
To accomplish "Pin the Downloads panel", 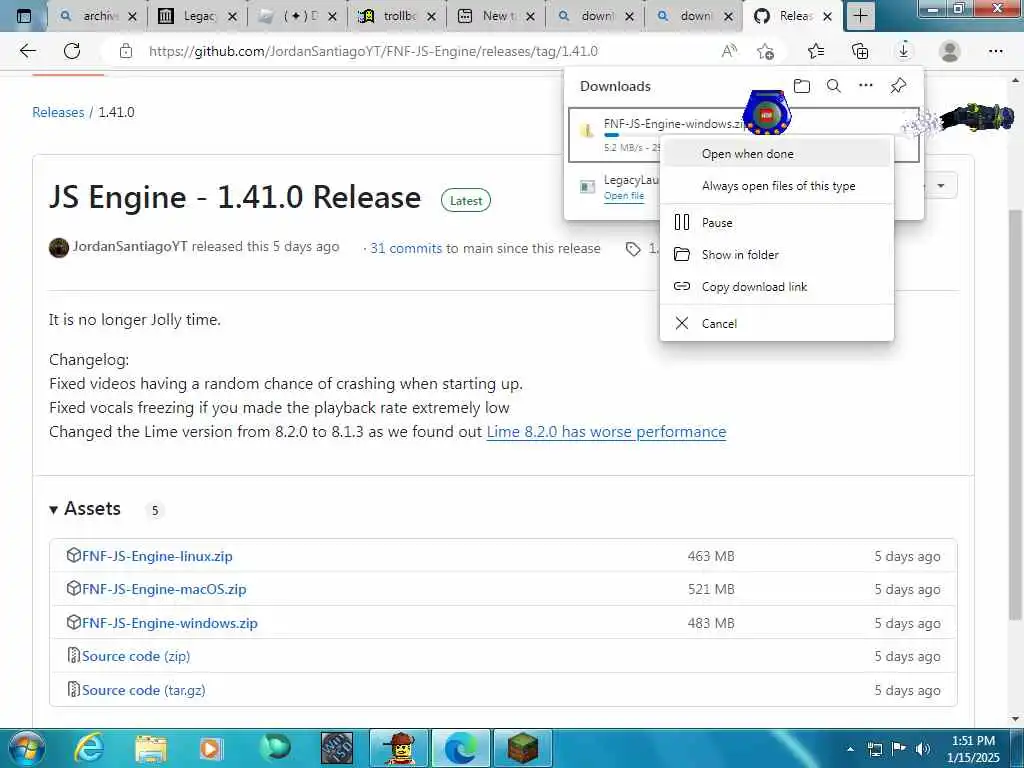I will click(898, 86).
